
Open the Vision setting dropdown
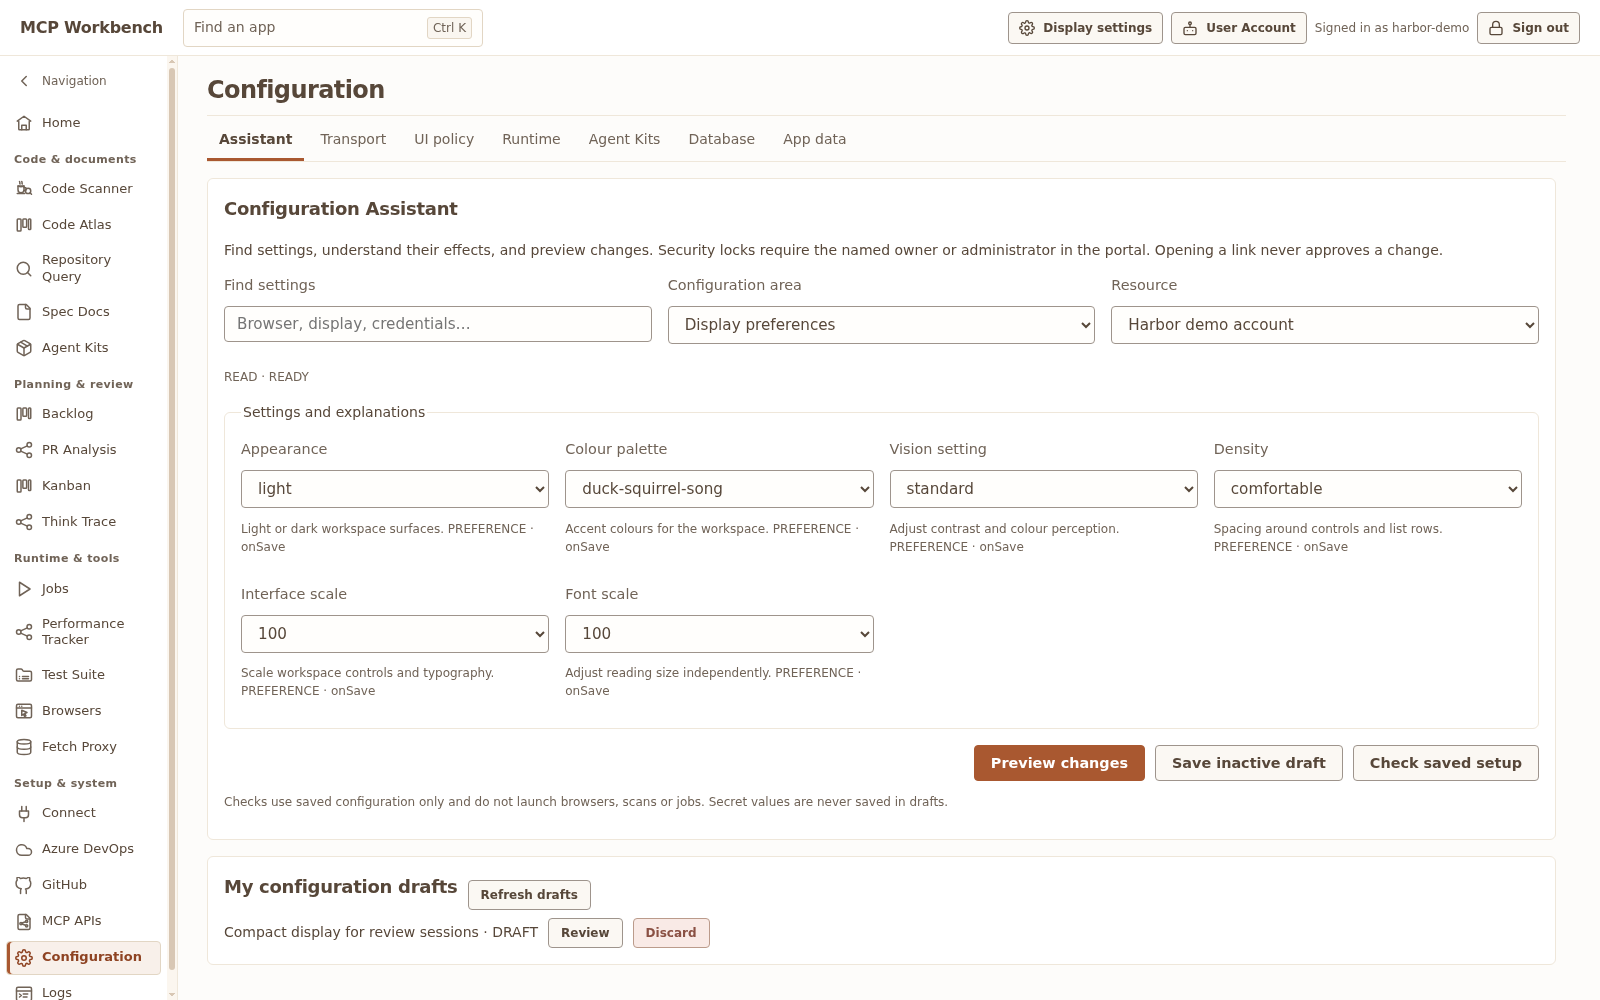pos(1043,489)
